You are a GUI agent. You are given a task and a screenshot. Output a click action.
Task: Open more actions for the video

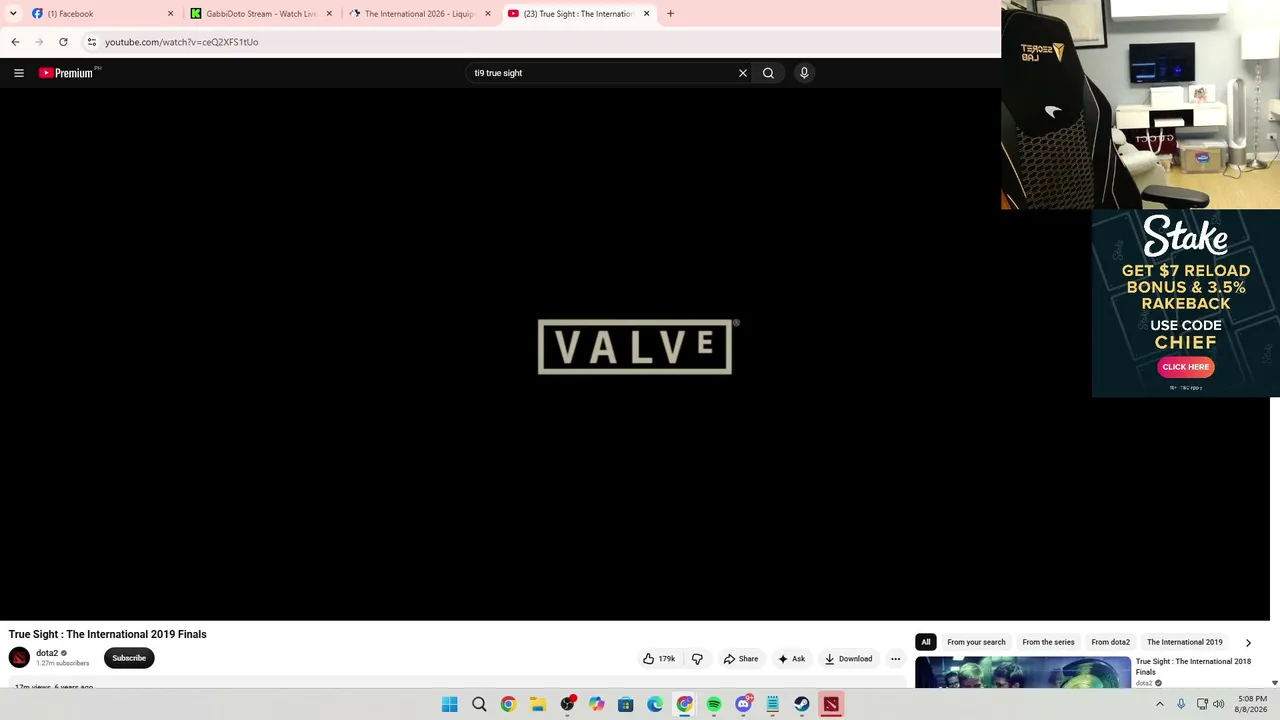(x=895, y=659)
